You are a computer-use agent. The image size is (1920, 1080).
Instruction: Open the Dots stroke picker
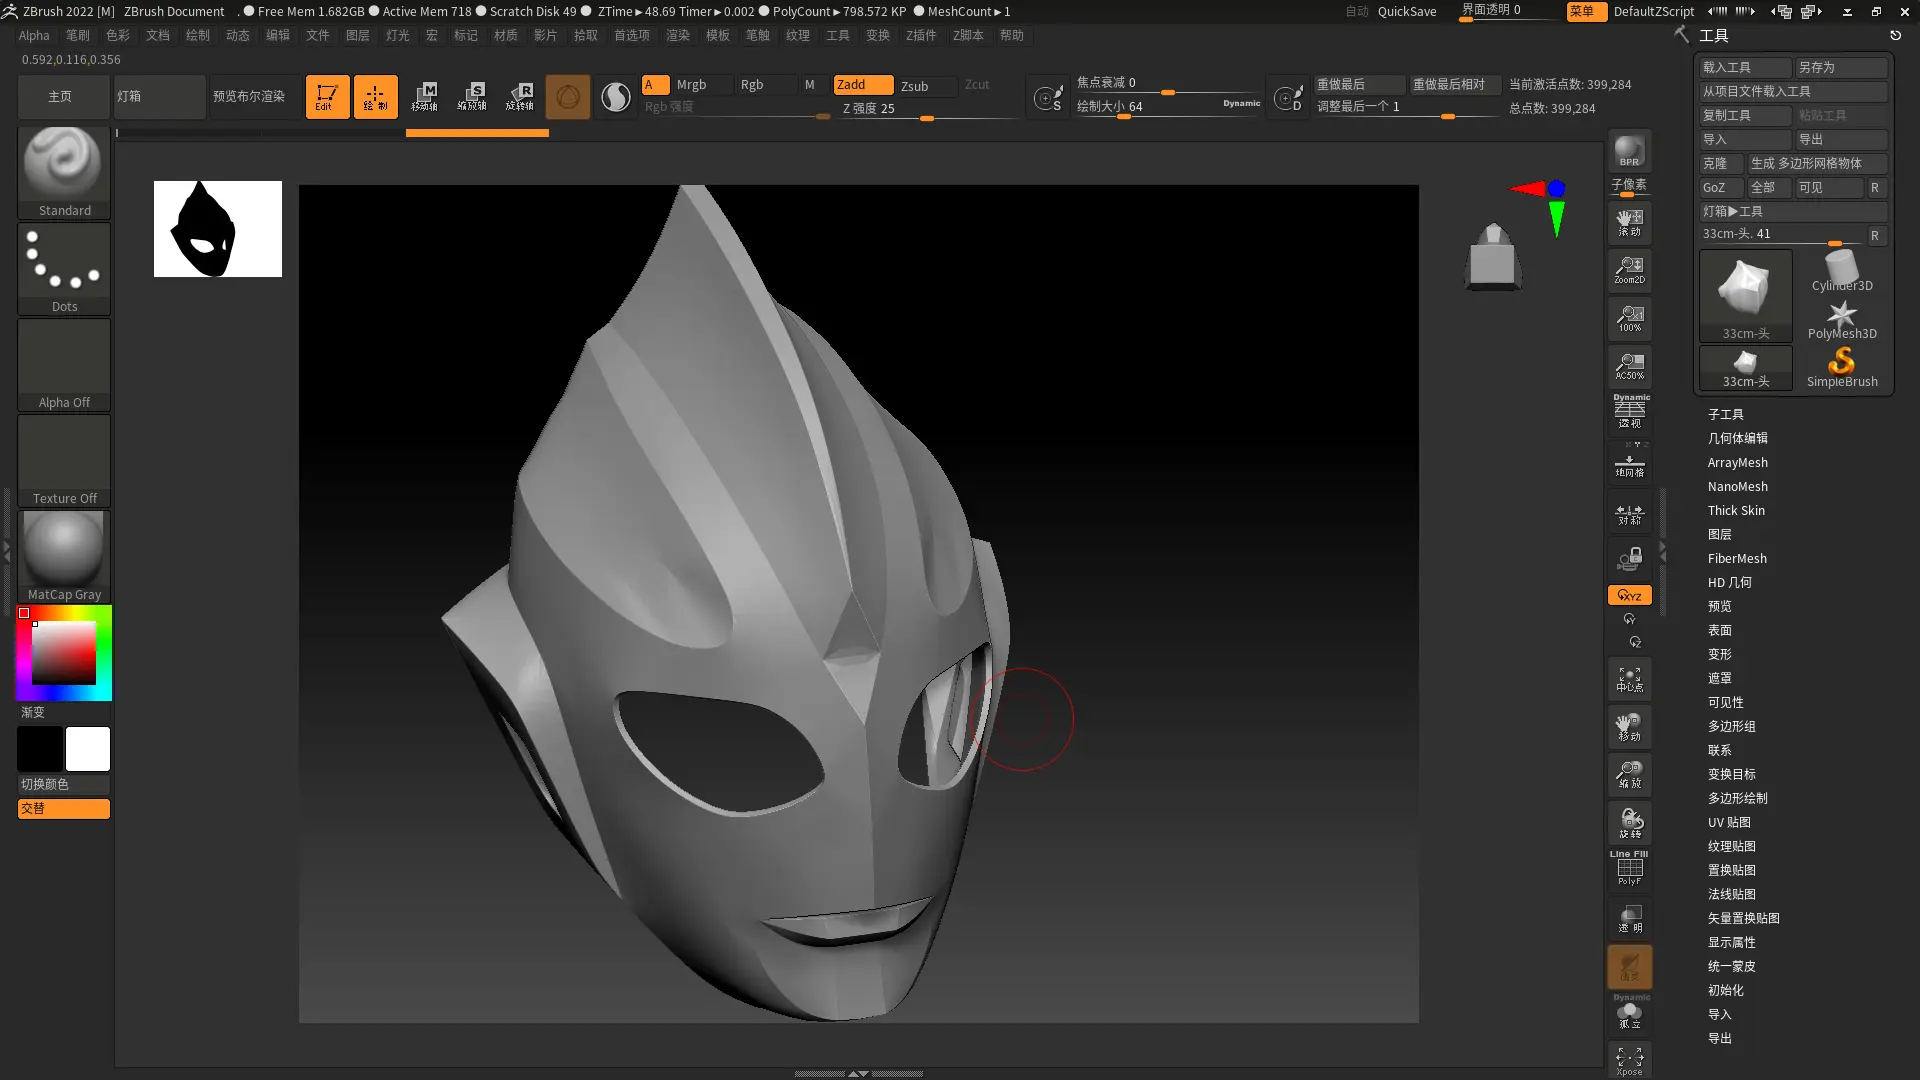(x=64, y=268)
